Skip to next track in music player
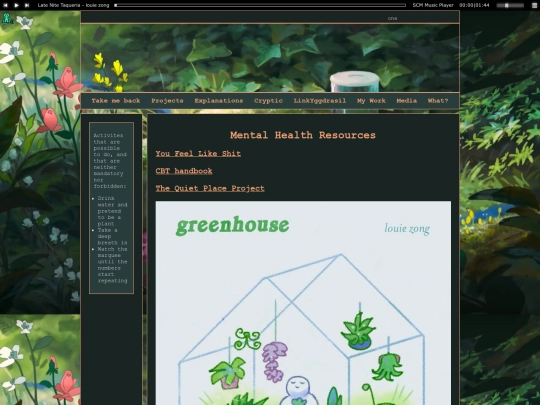 click(x=27, y=5)
